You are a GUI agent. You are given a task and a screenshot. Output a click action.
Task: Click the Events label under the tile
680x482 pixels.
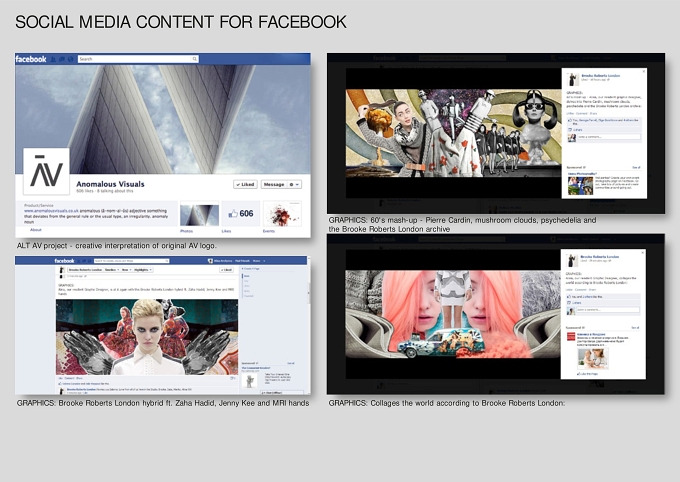pos(269,231)
